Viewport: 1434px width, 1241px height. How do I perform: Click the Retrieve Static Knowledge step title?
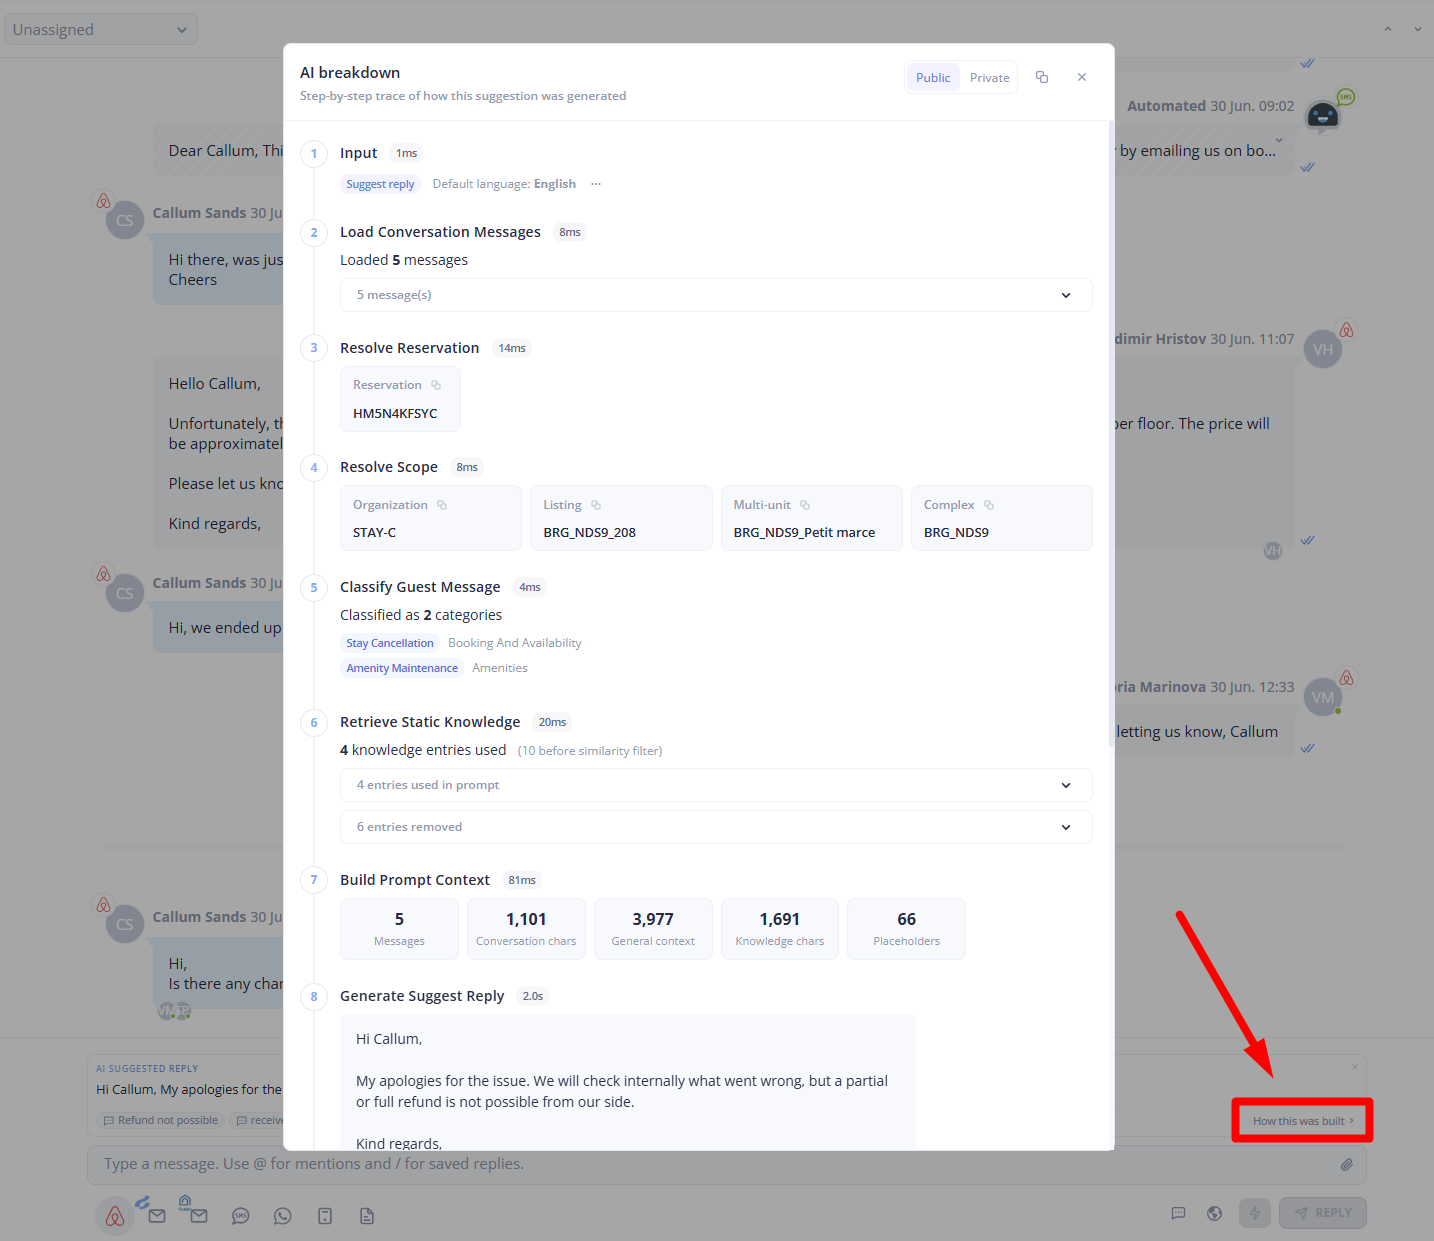[430, 722]
